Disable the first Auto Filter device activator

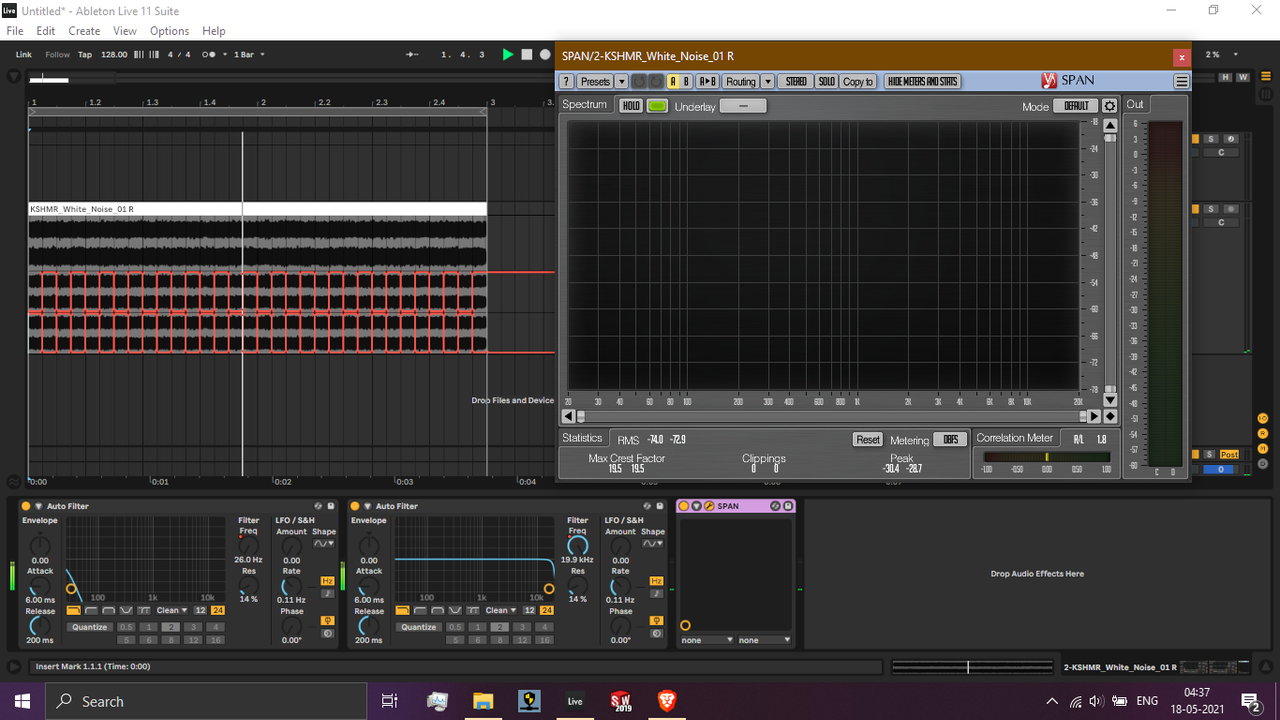(26, 505)
